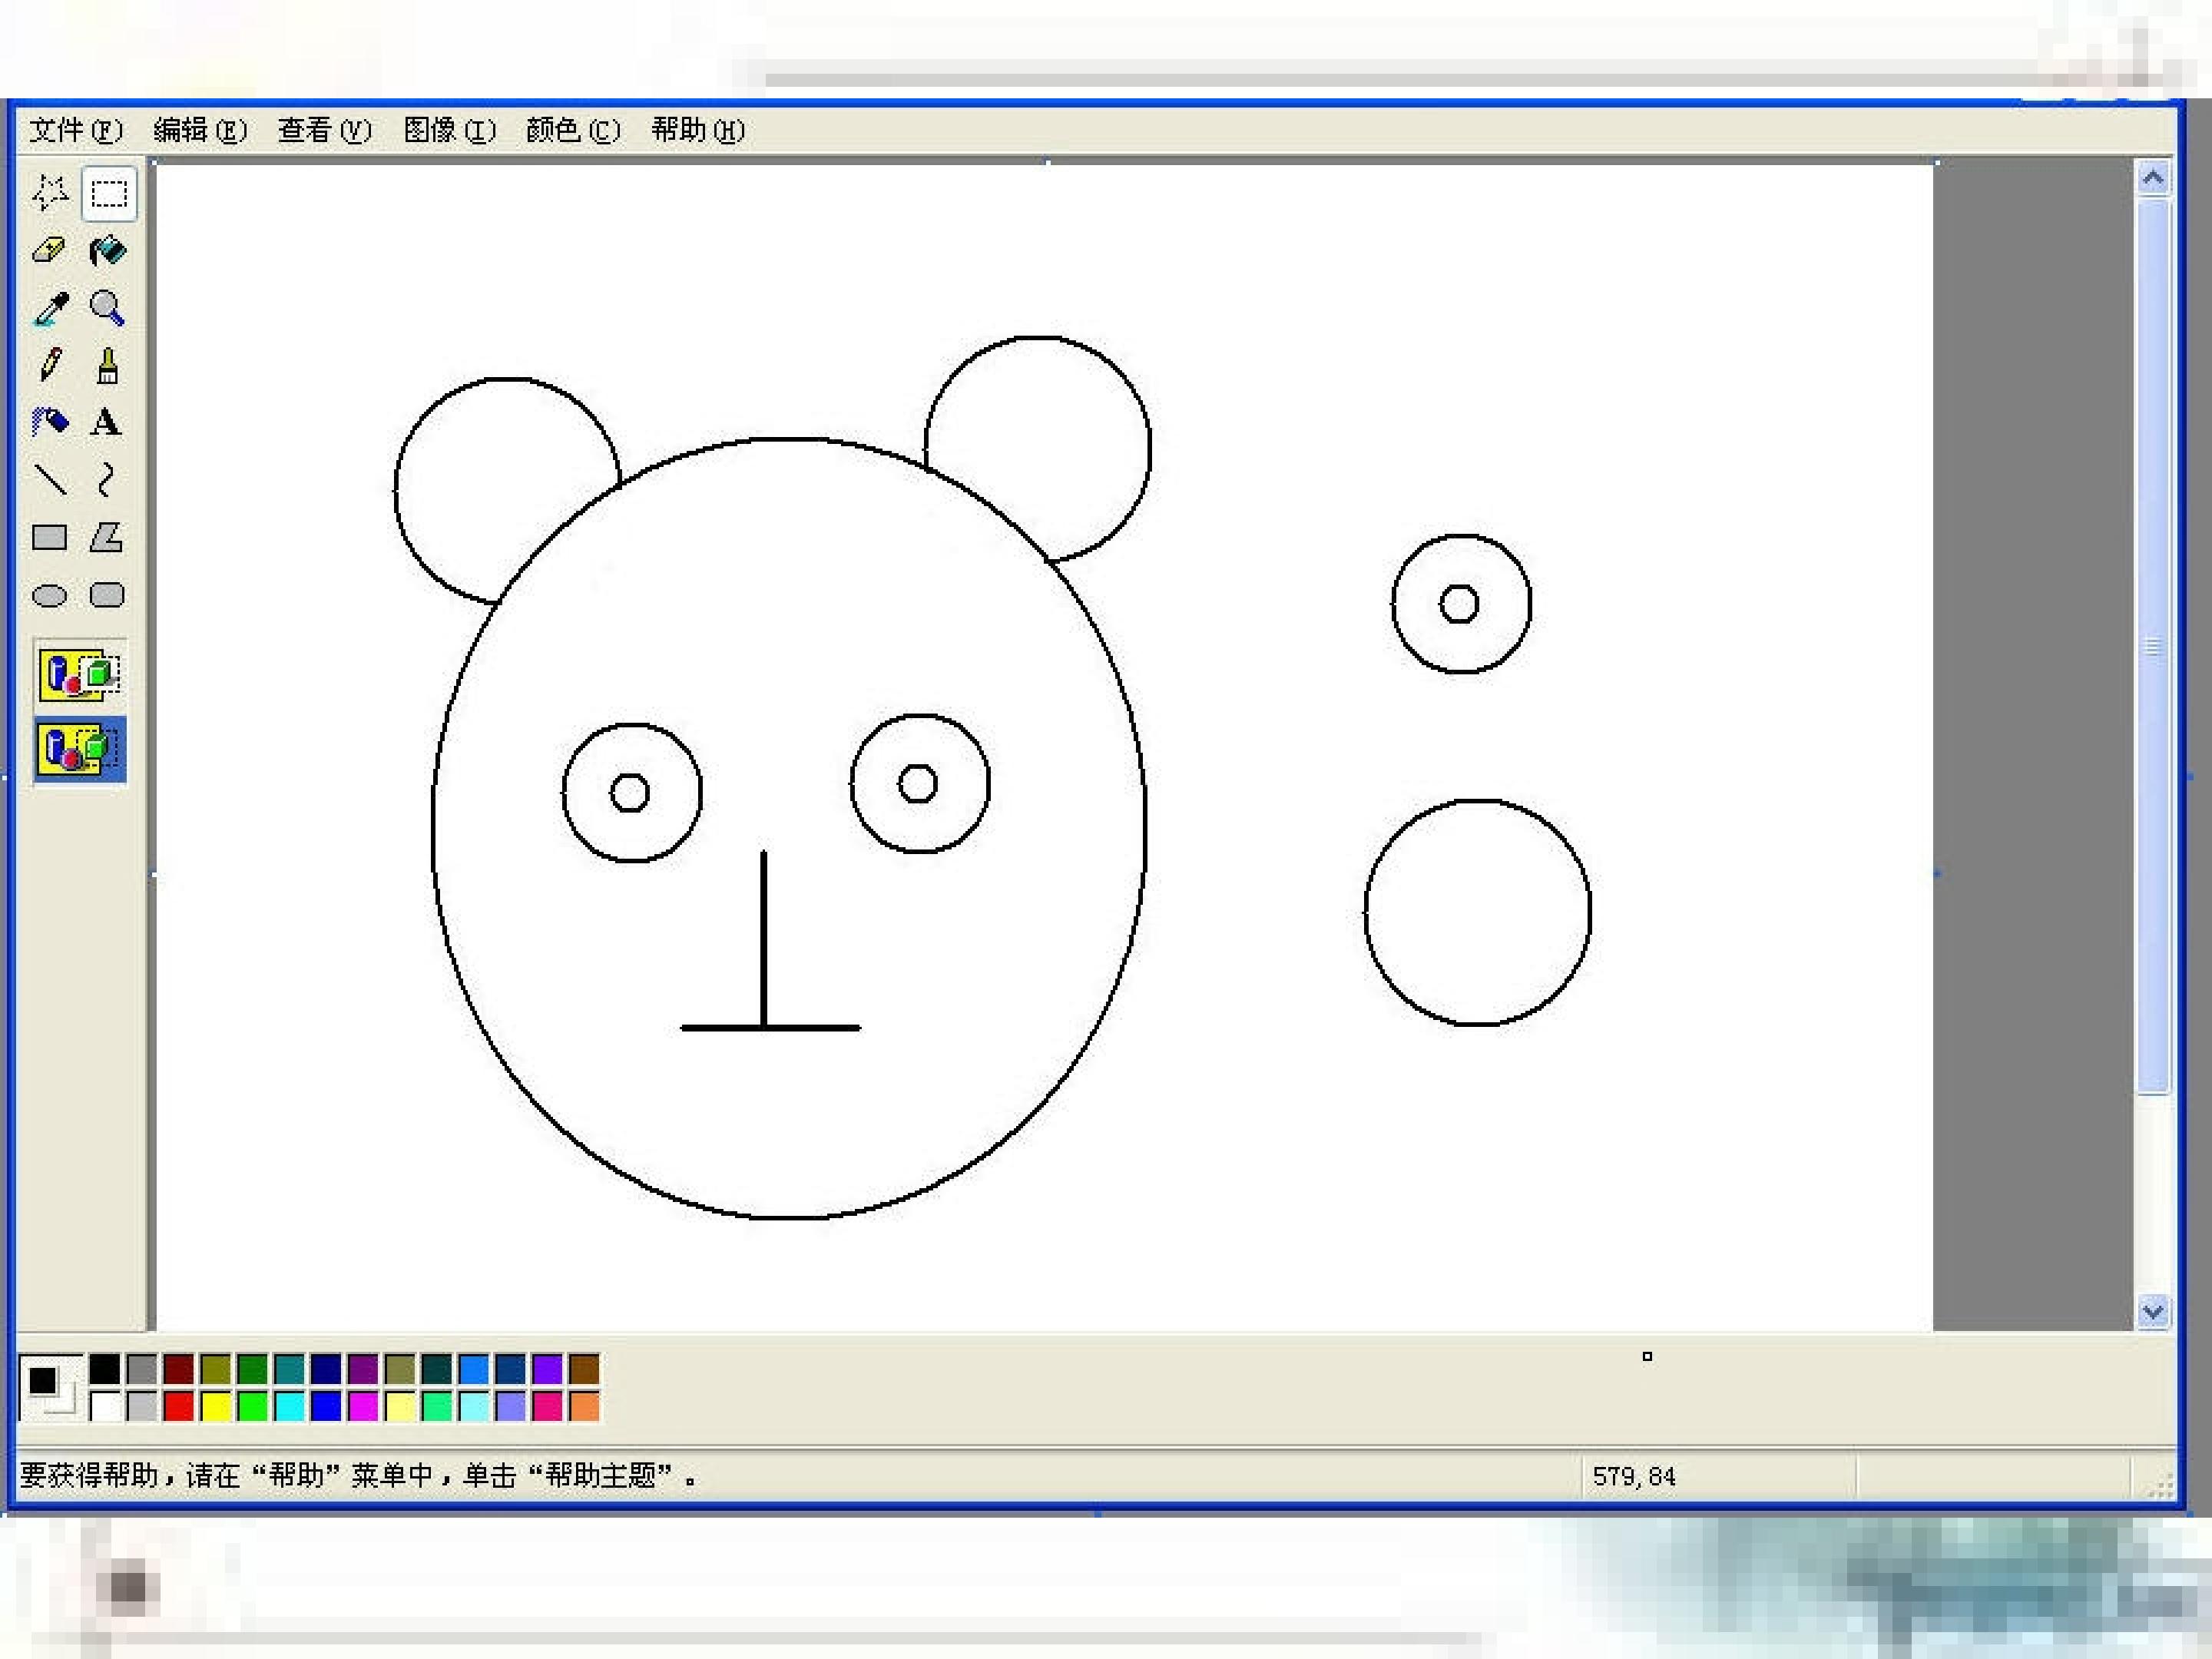
Task: Open the 编辑(E) menu
Action: click(x=200, y=130)
